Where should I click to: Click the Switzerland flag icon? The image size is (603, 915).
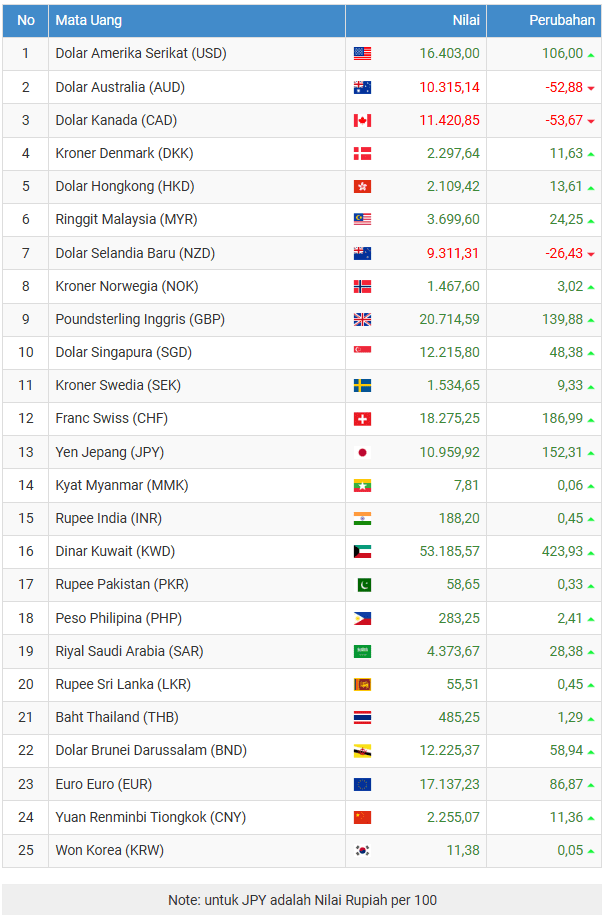[362, 419]
